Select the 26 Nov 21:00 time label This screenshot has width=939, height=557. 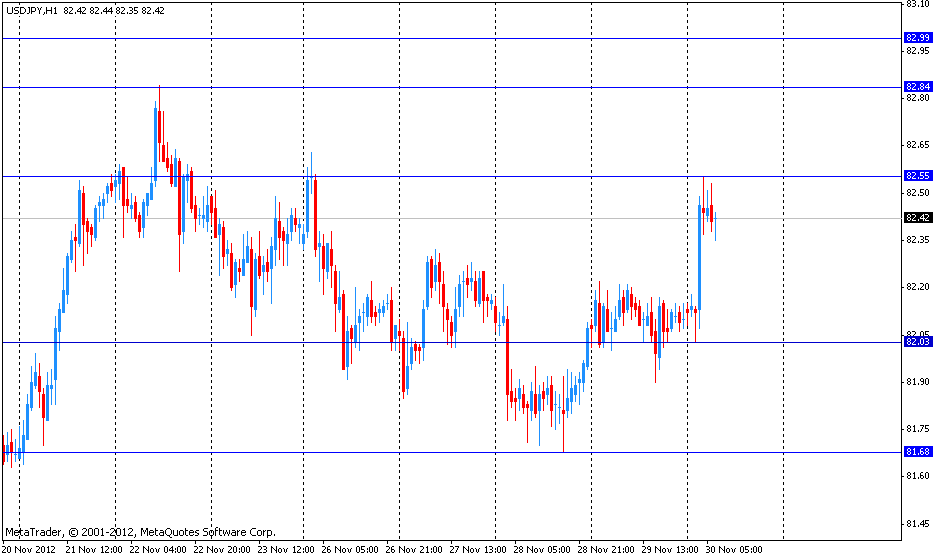click(416, 549)
